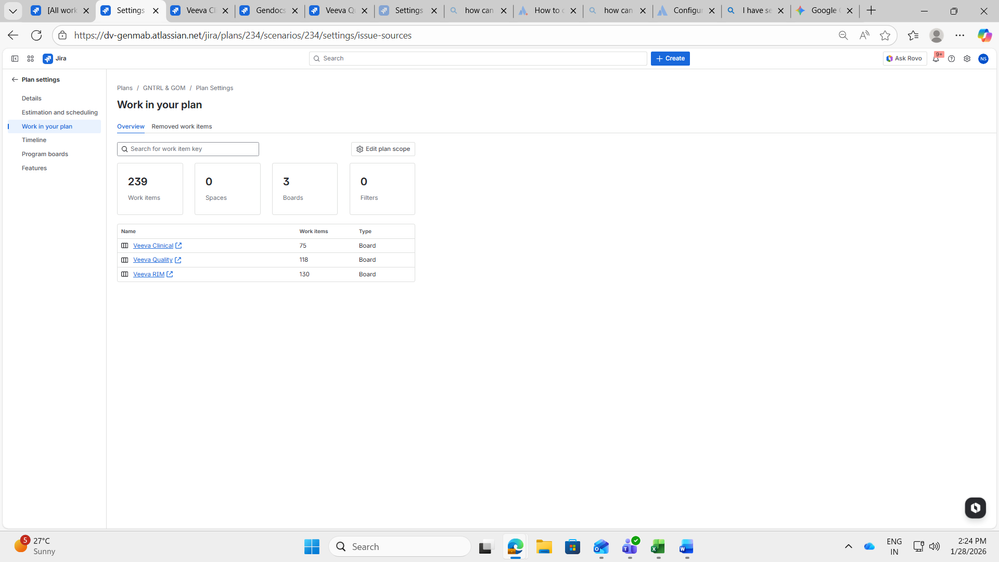This screenshot has height=562, width=999.
Task: Open Windows Start menu
Action: [312, 547]
